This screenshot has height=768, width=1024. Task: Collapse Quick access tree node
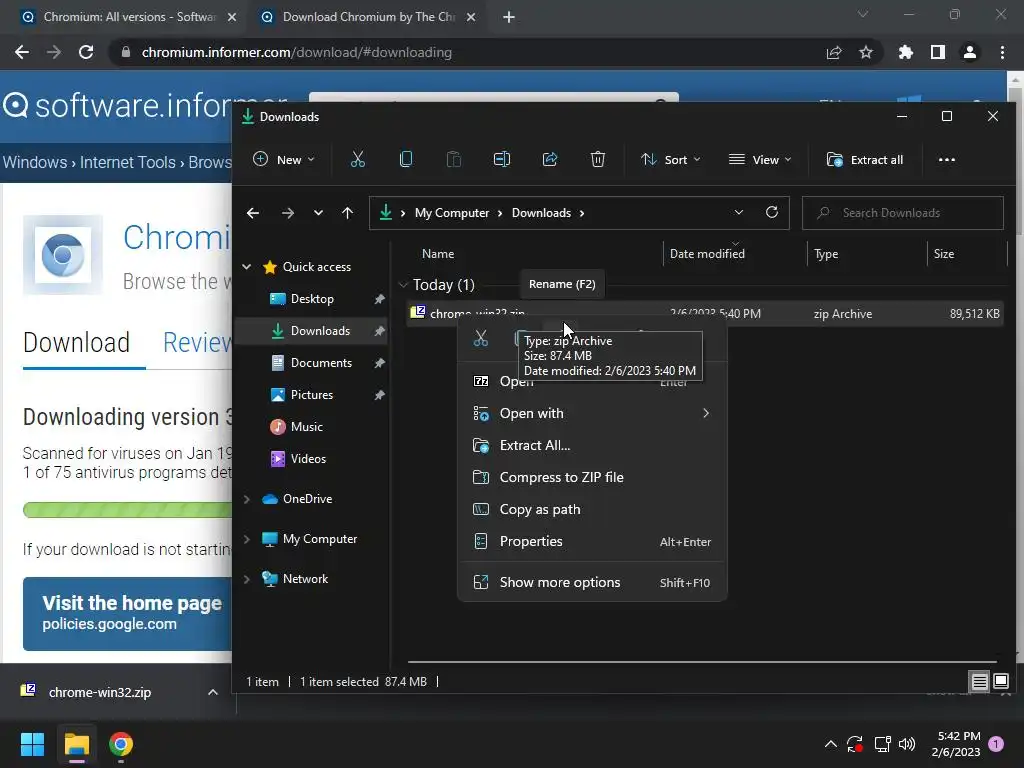(247, 266)
